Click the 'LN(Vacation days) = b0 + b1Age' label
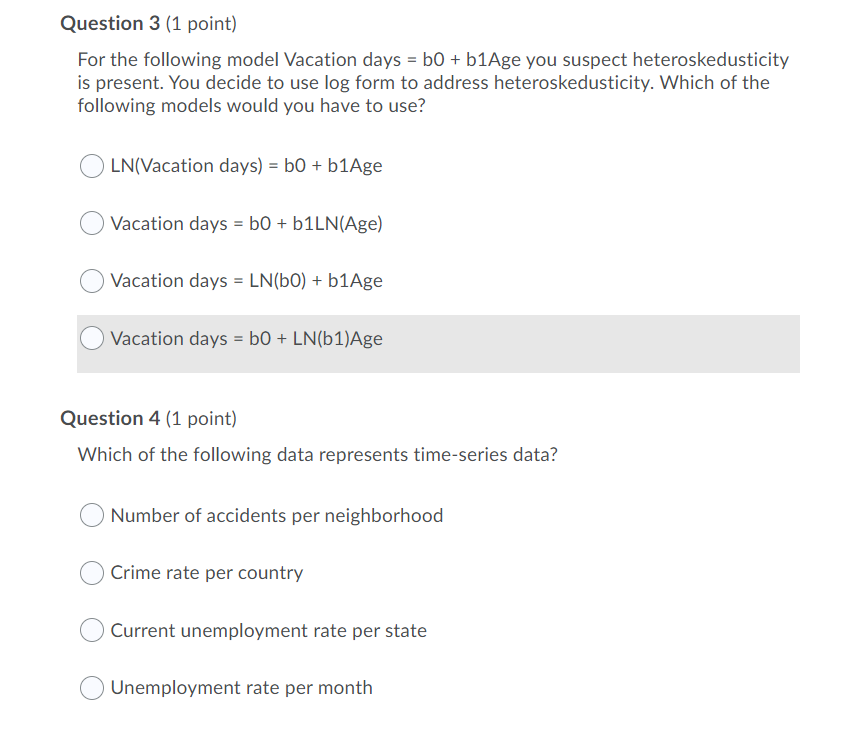Image resolution: width=858 pixels, height=741 pixels. click(x=246, y=166)
